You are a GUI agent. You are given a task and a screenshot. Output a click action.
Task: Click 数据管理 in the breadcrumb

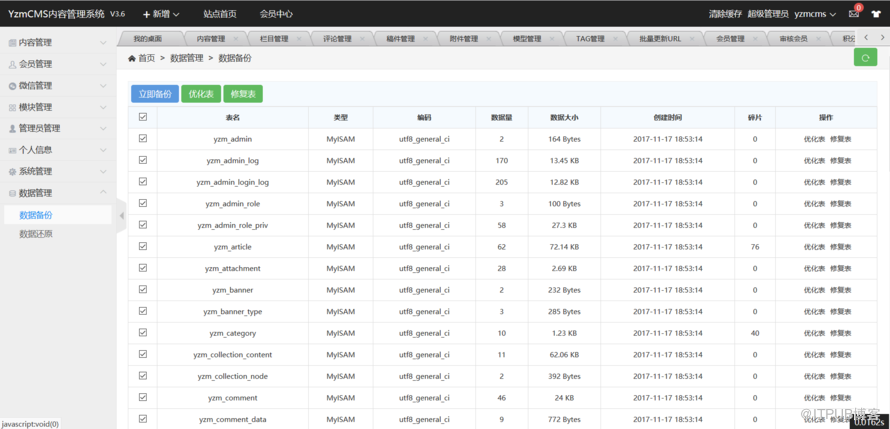(187, 58)
